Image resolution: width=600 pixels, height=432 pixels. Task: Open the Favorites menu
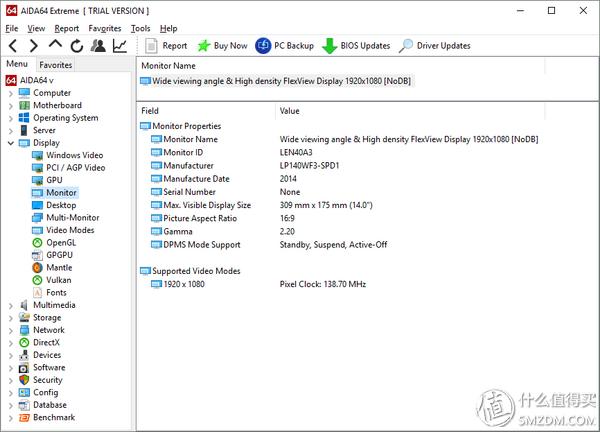pyautogui.click(x=104, y=29)
